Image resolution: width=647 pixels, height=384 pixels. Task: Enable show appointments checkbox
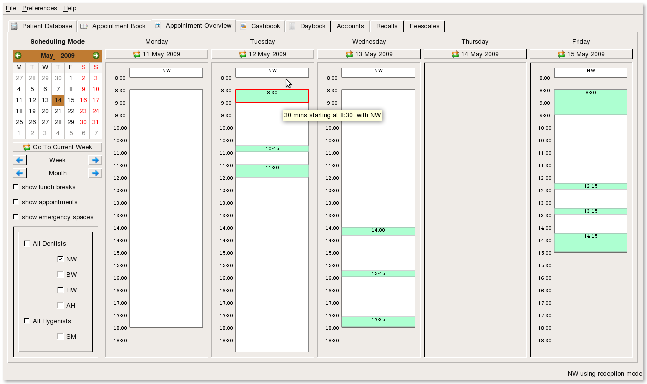coord(45,202)
